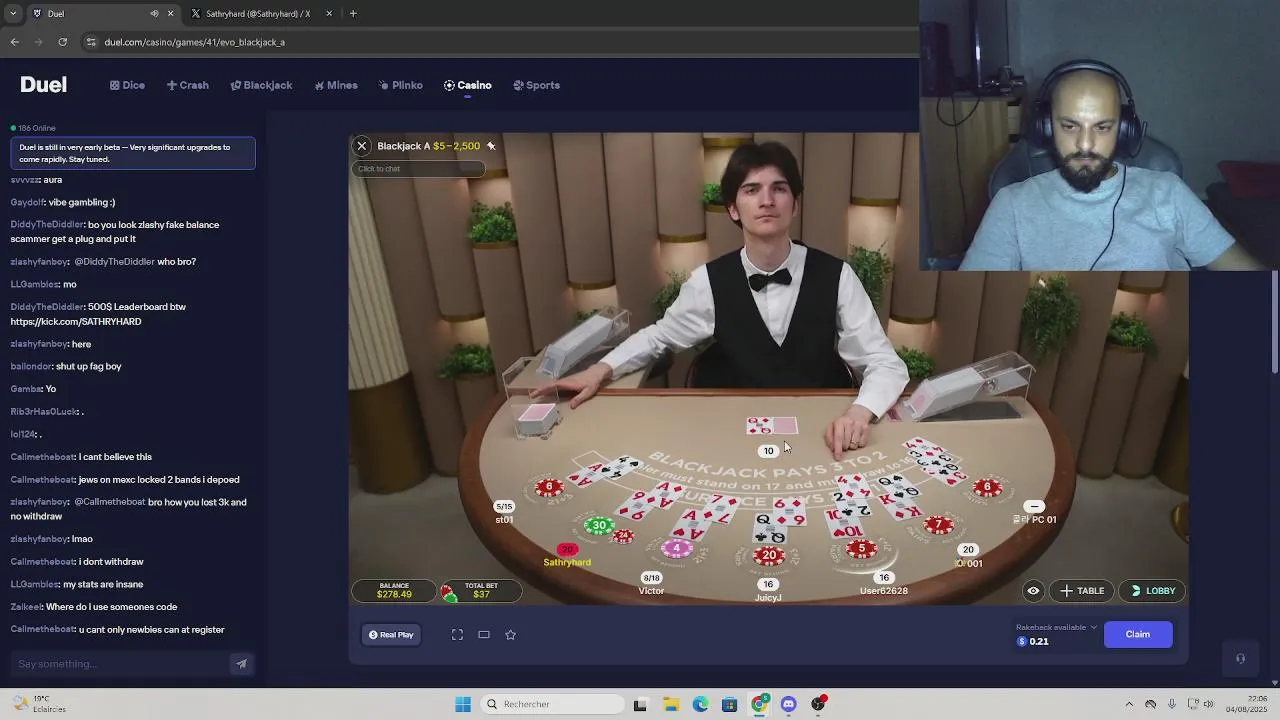1280x720 pixels.
Task: Enter fullscreen mode for the game
Action: pos(457,635)
